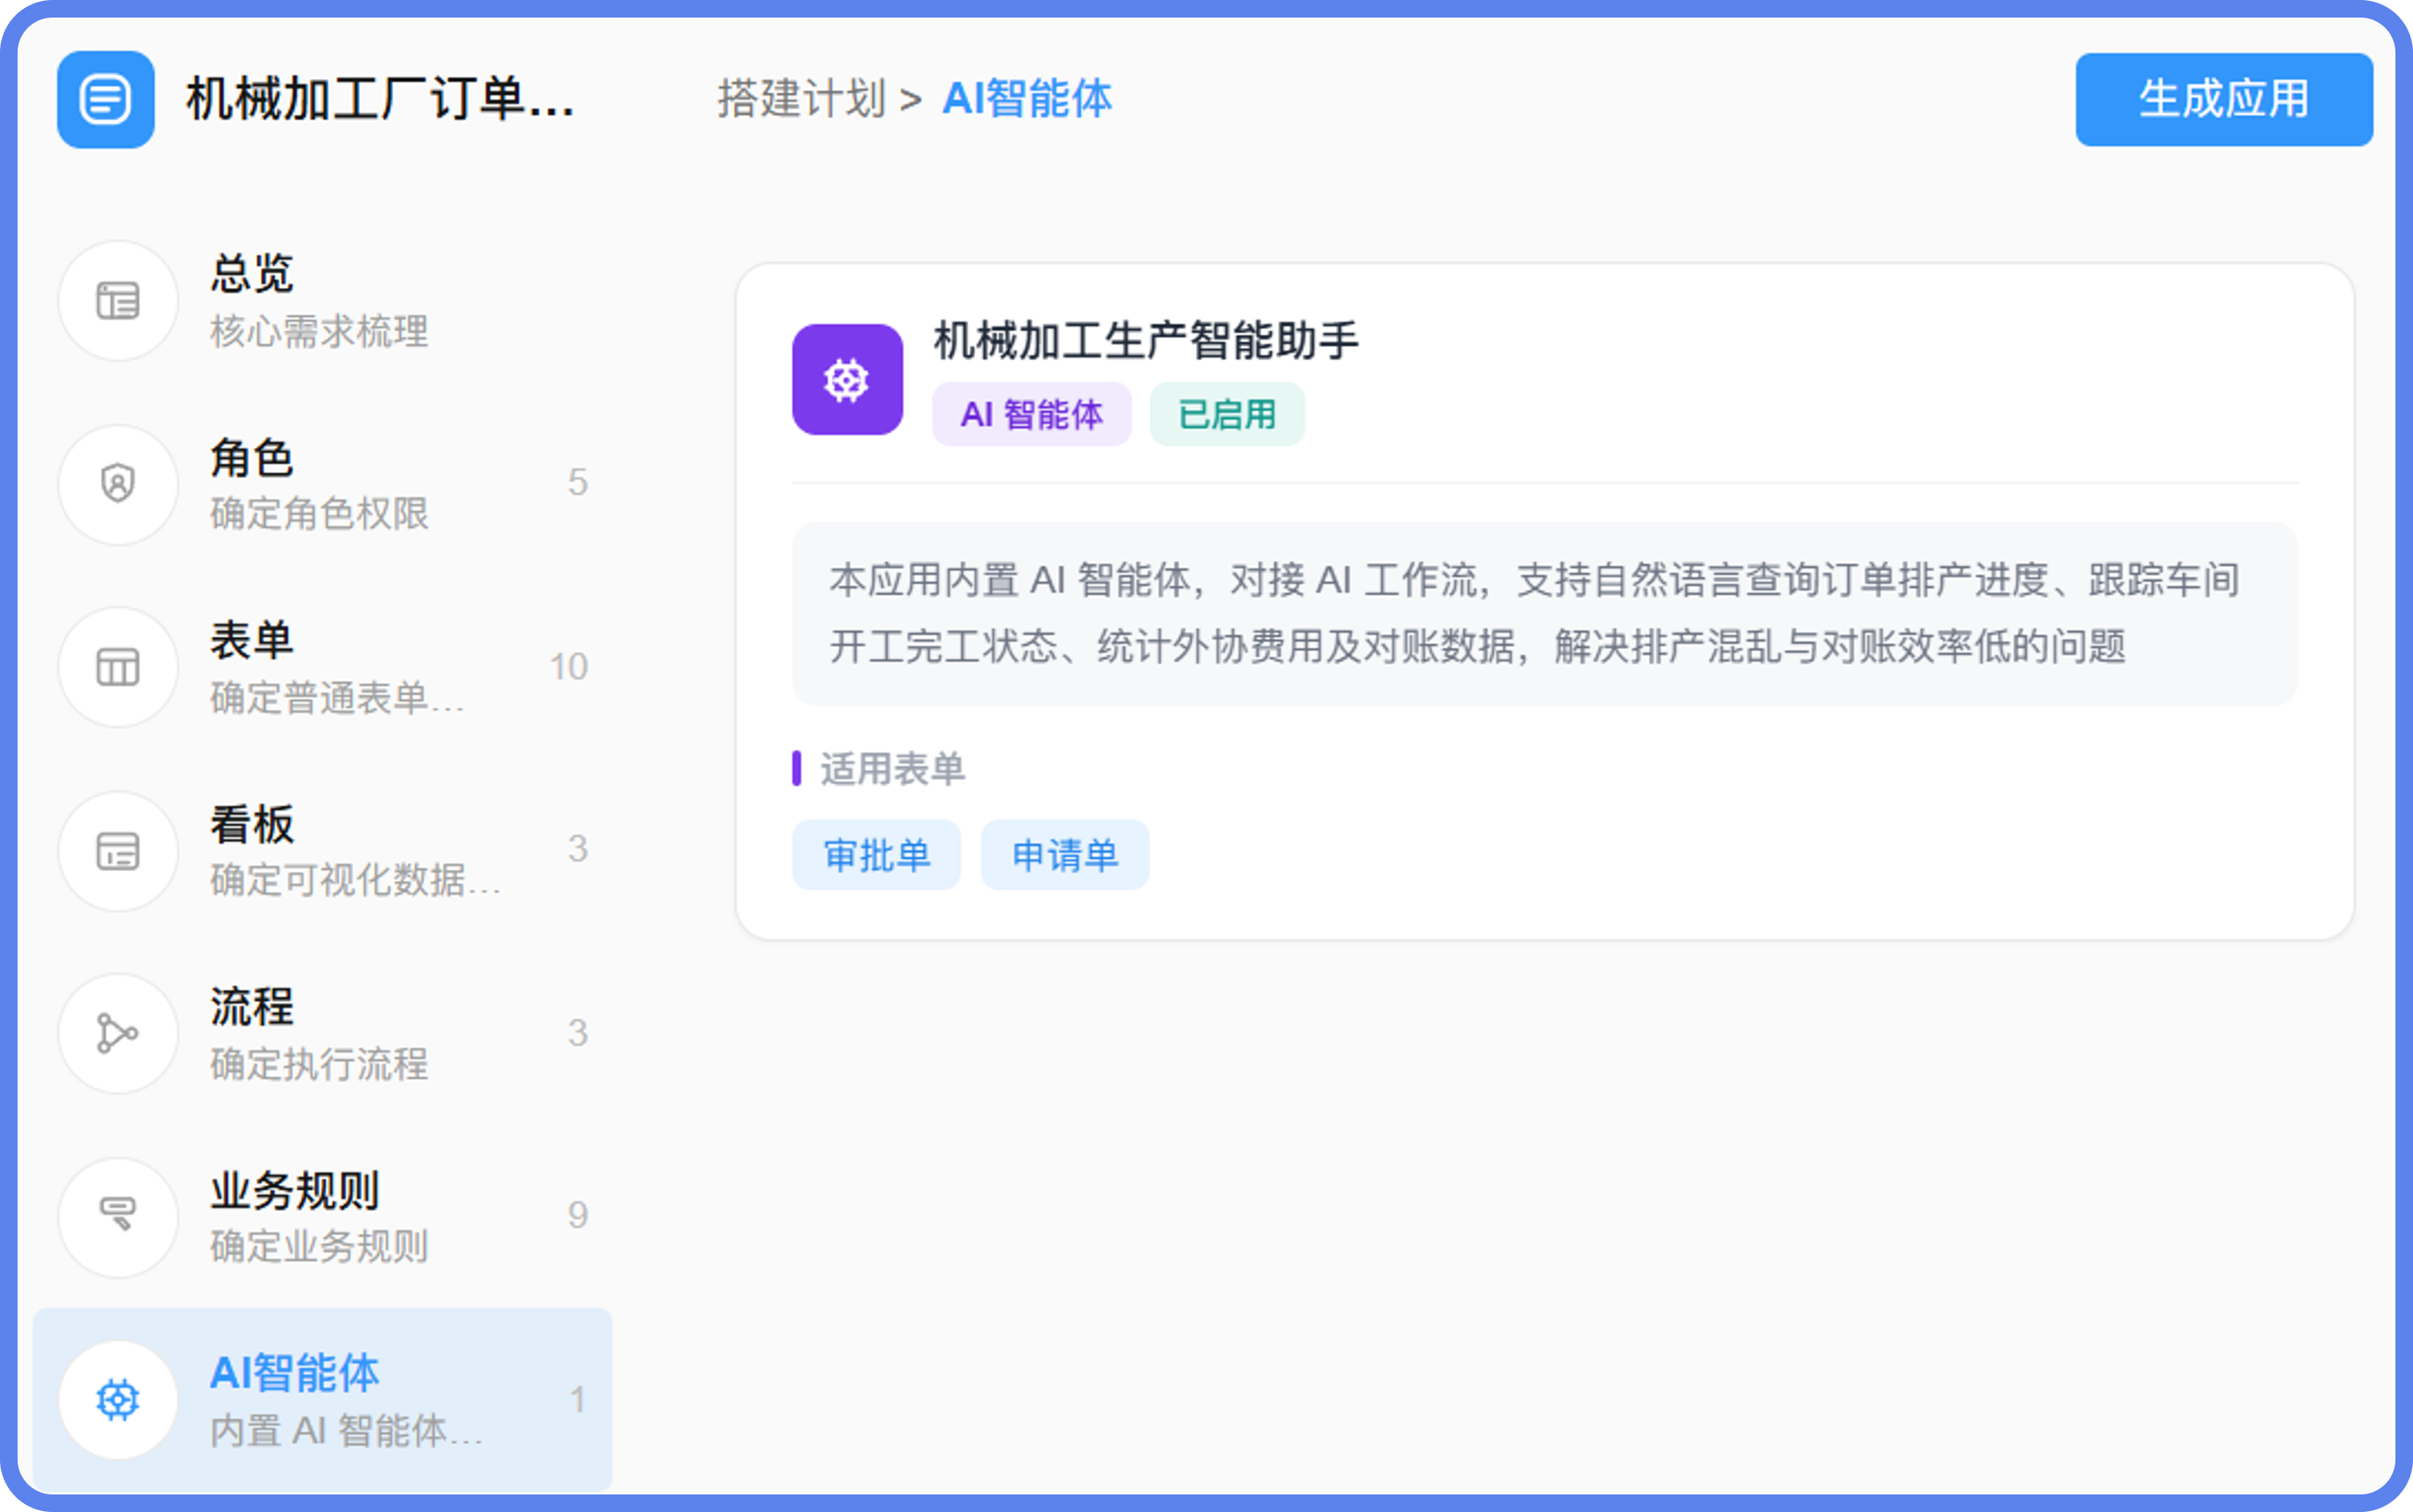Click the 搭建计划 breadcrumb link
This screenshot has width=2413, height=1512.
point(801,99)
